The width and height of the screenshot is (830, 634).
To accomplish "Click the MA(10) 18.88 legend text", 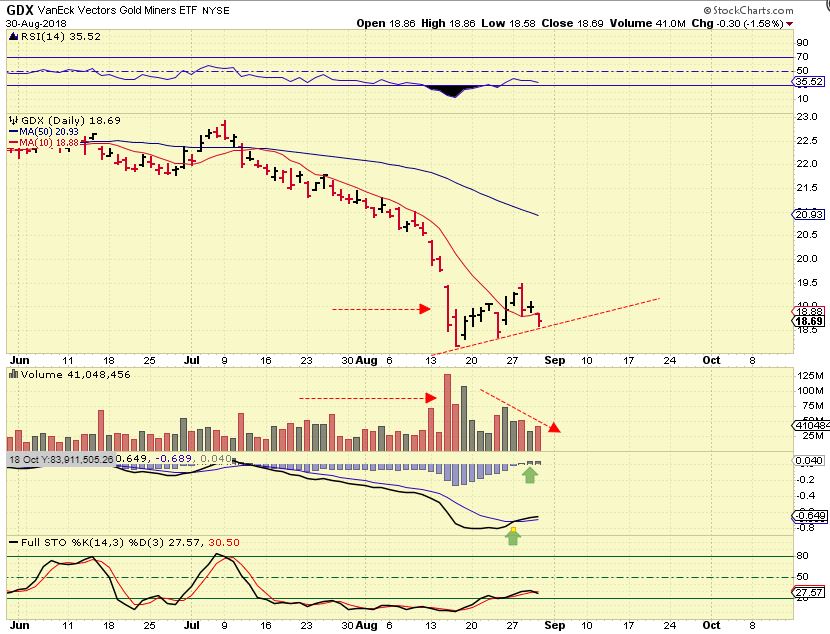I will coord(49,143).
